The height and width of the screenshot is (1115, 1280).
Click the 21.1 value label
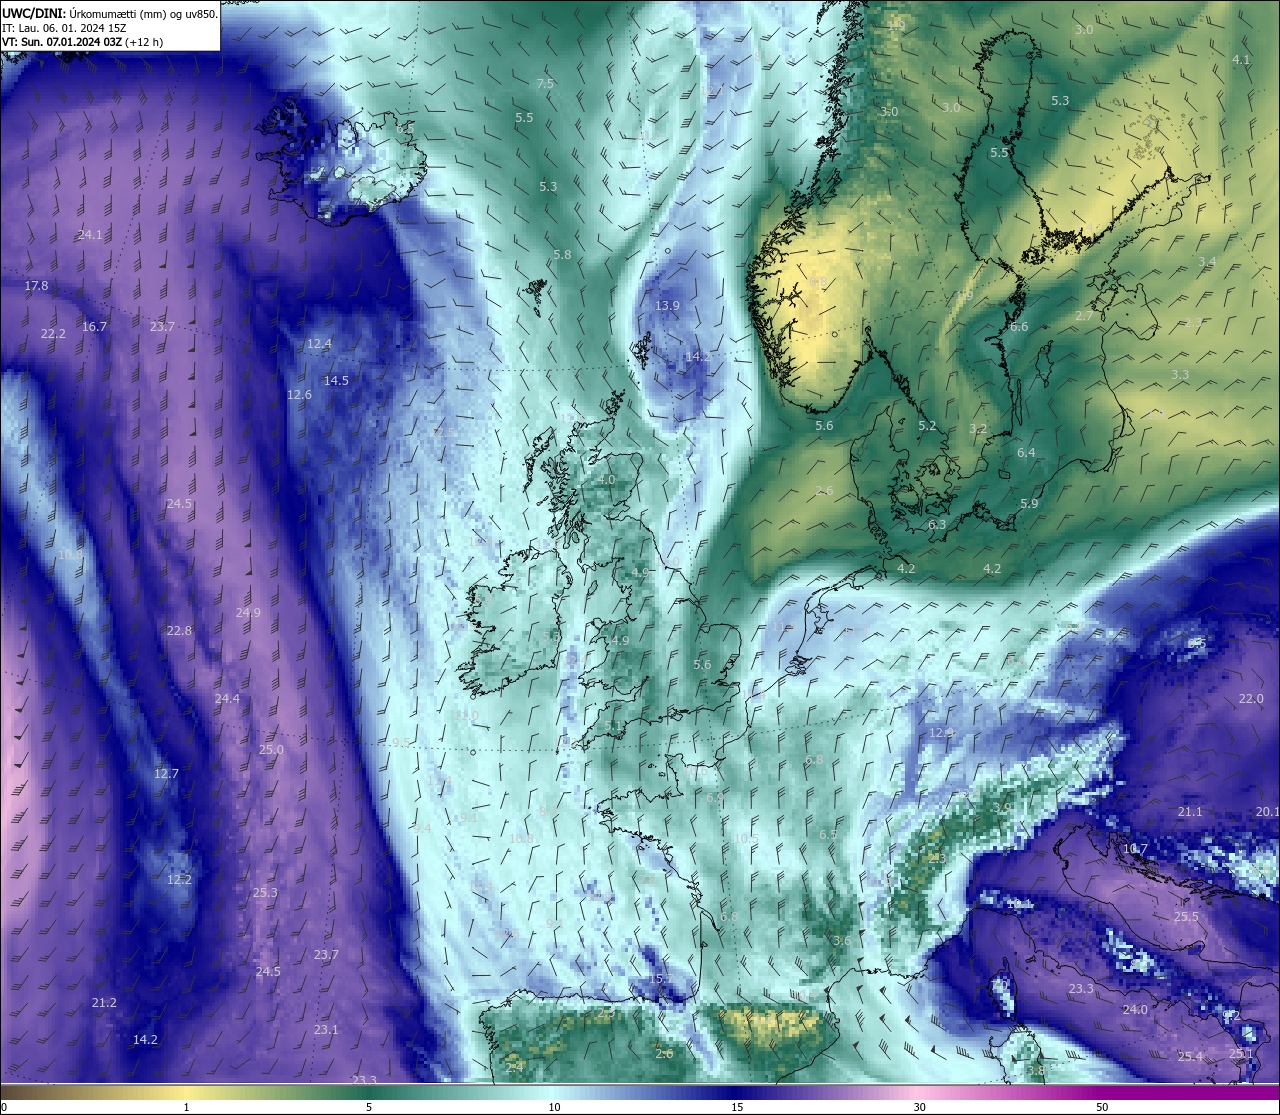point(1190,811)
